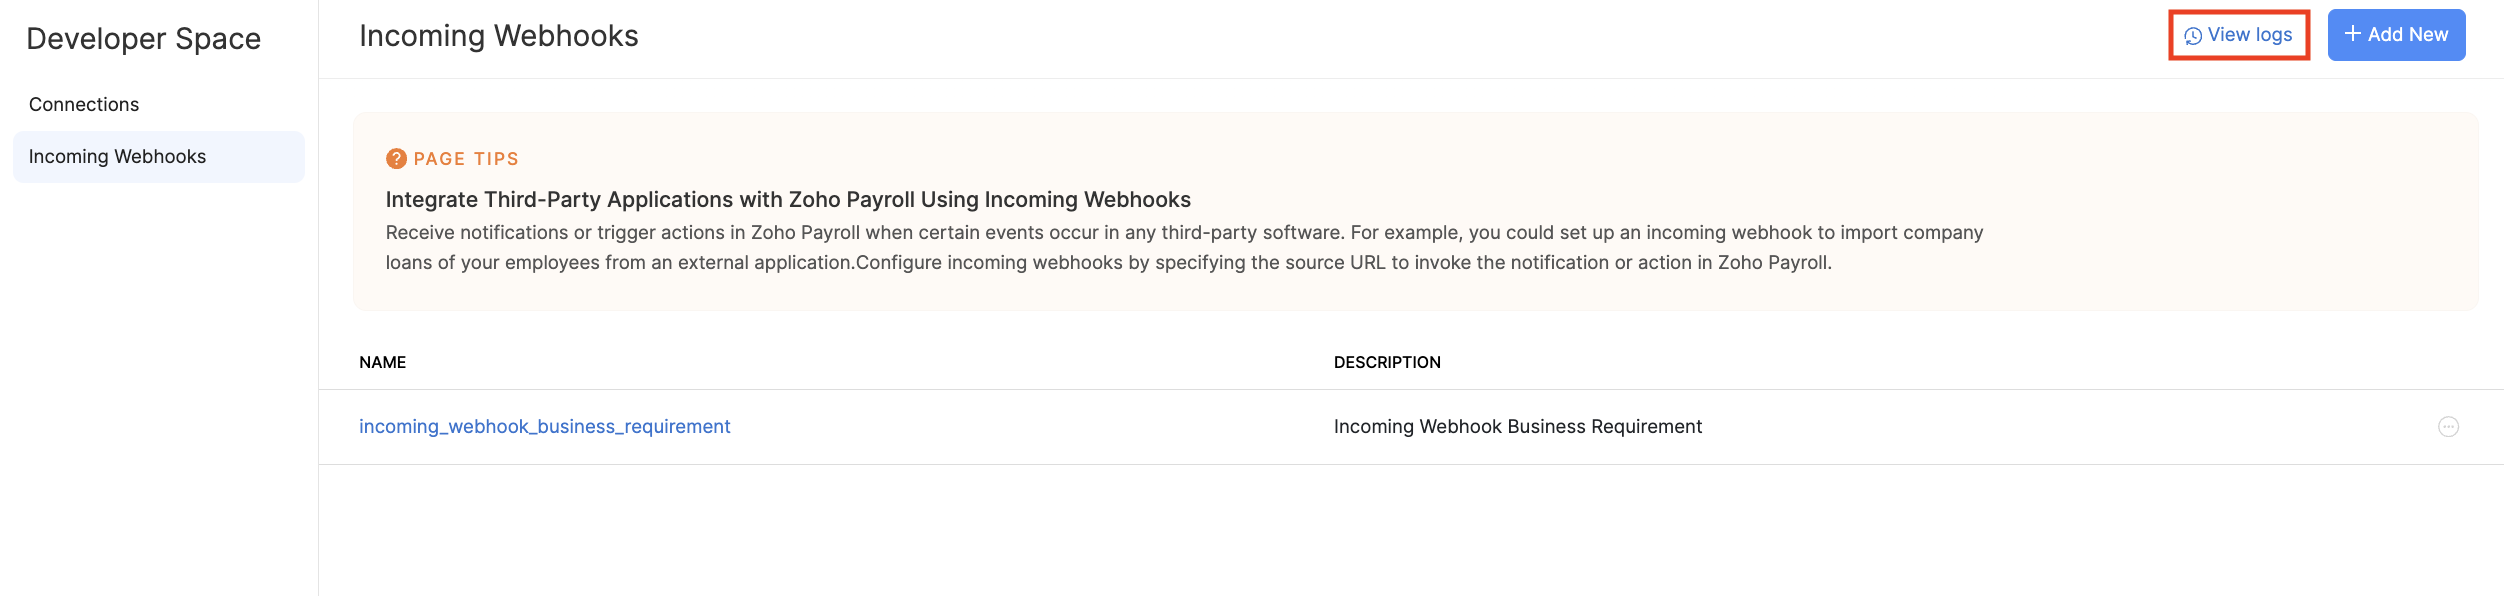Click the PAGE TIPS label text
The height and width of the screenshot is (596, 2504).
466,159
